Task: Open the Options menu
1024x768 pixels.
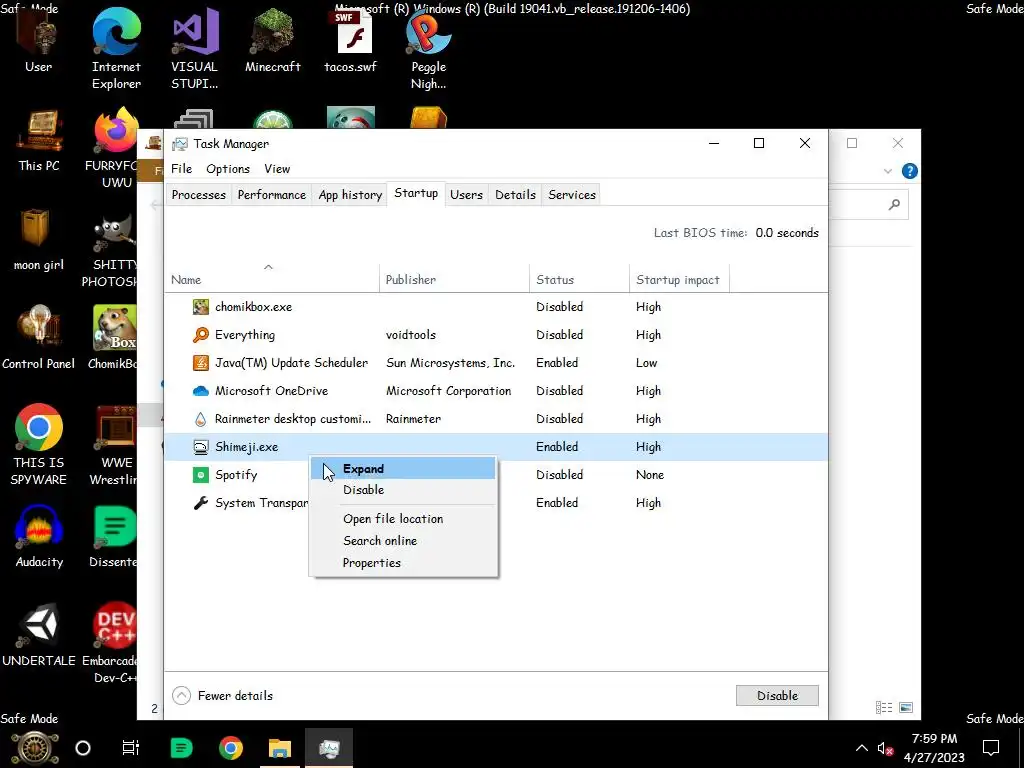Action: [228, 168]
